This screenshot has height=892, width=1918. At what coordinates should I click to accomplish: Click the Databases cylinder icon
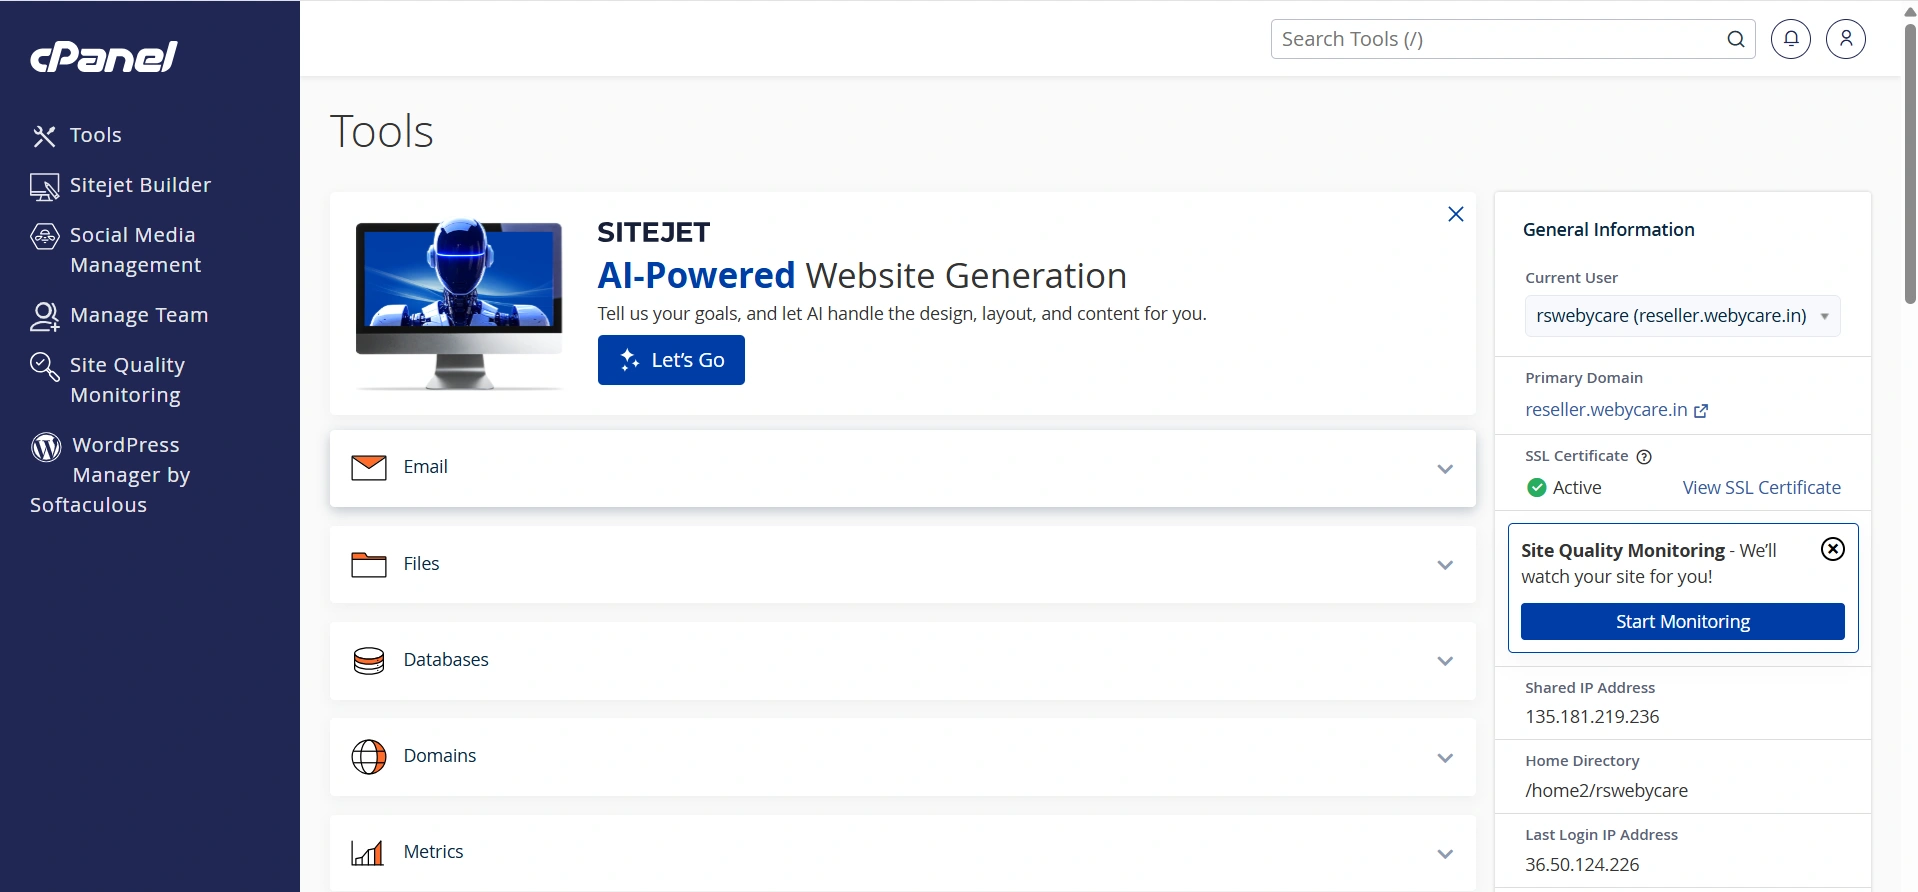pos(369,661)
